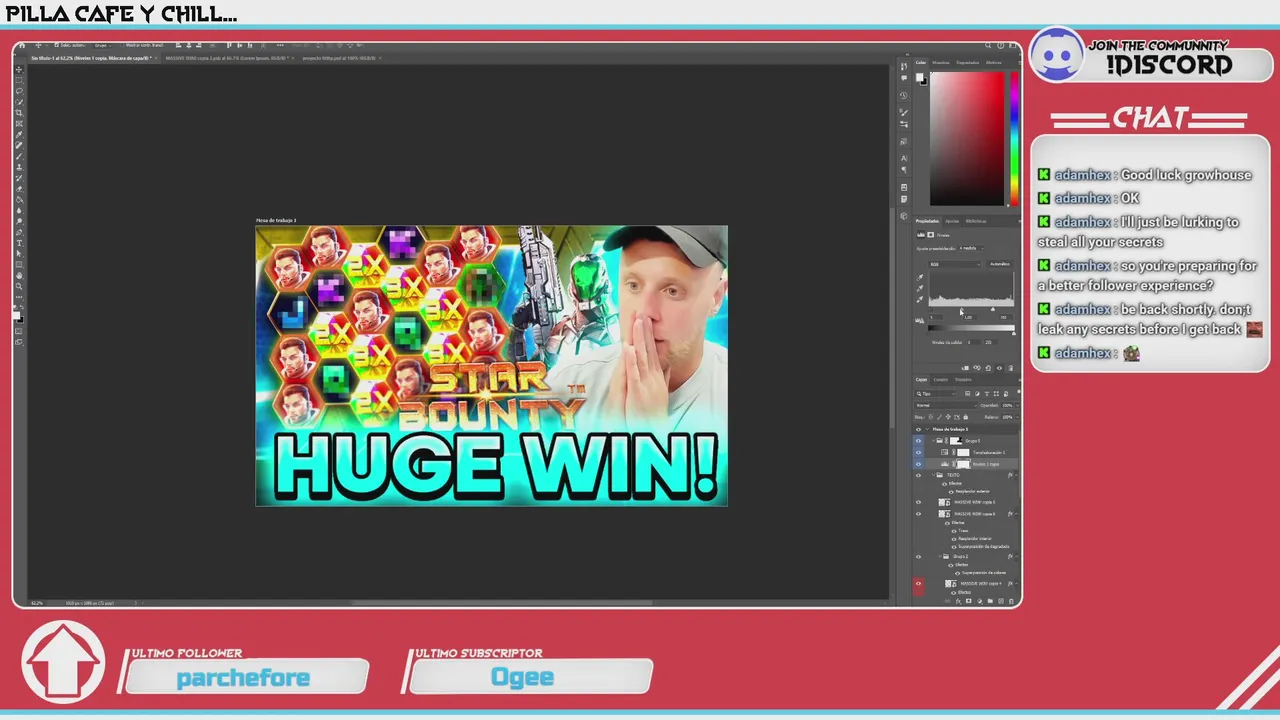This screenshot has width=1280, height=720.
Task: Collapse the Grupo 5 group
Action: [933, 440]
